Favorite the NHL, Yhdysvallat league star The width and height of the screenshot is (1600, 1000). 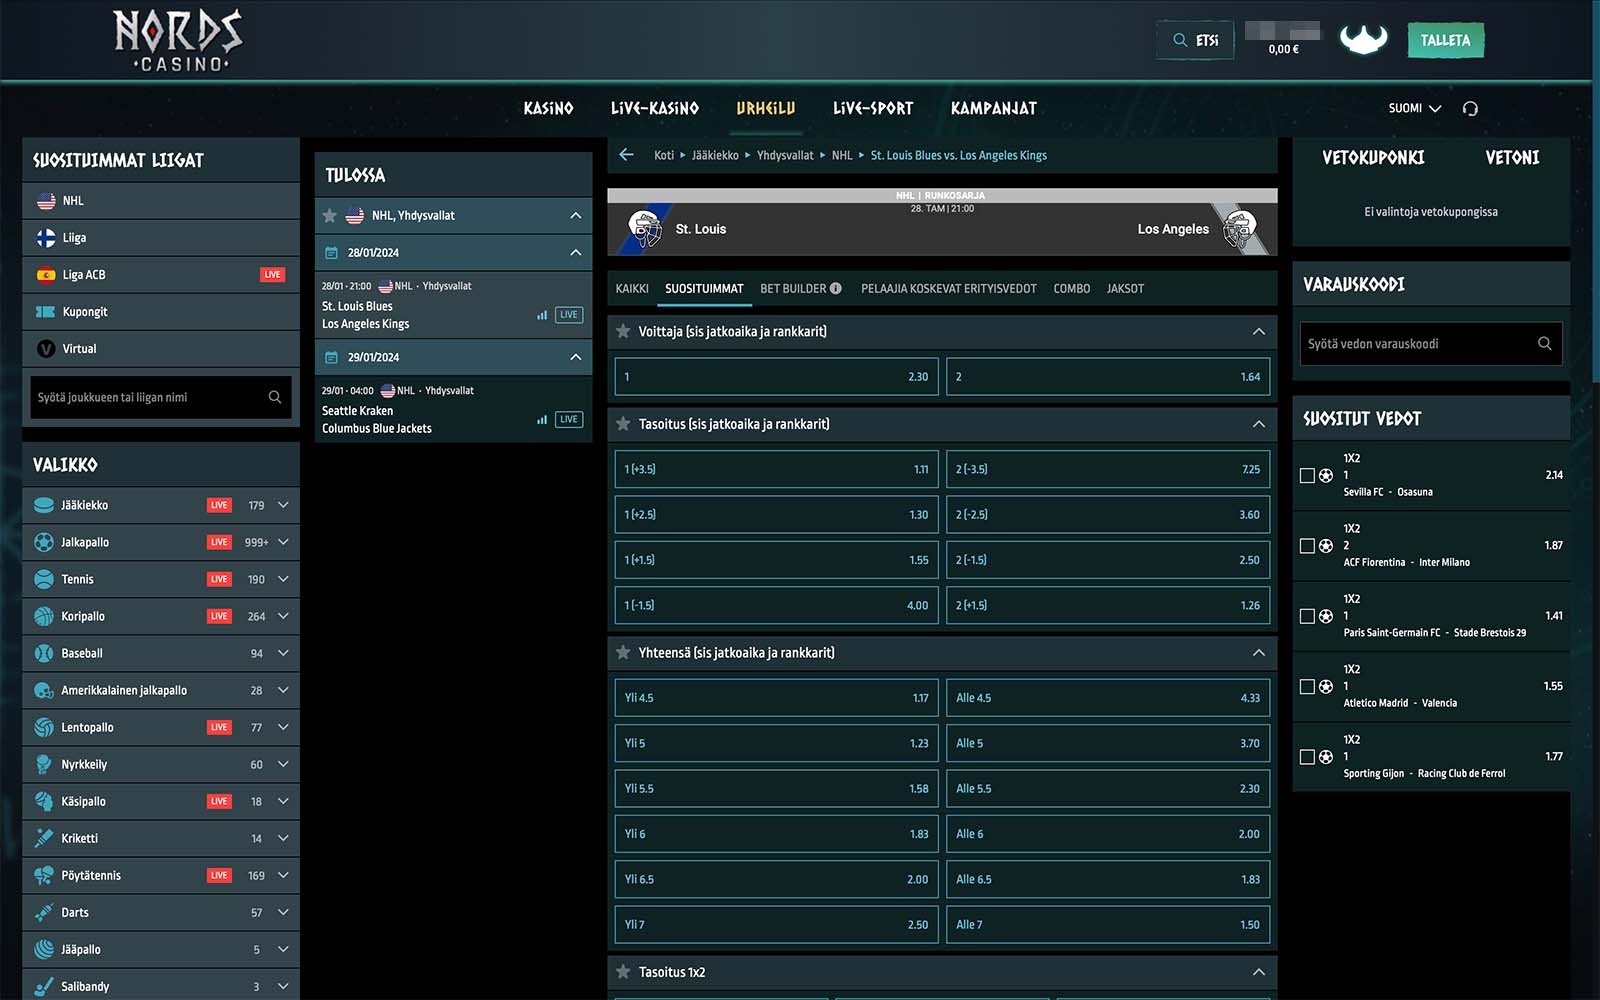pos(330,216)
